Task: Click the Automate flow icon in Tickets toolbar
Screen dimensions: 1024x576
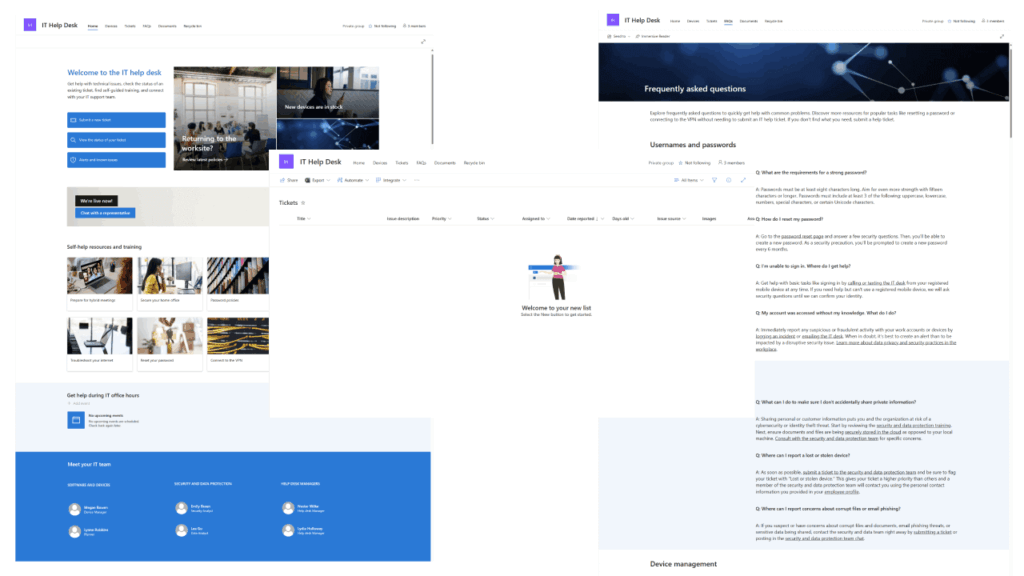Action: click(340, 180)
